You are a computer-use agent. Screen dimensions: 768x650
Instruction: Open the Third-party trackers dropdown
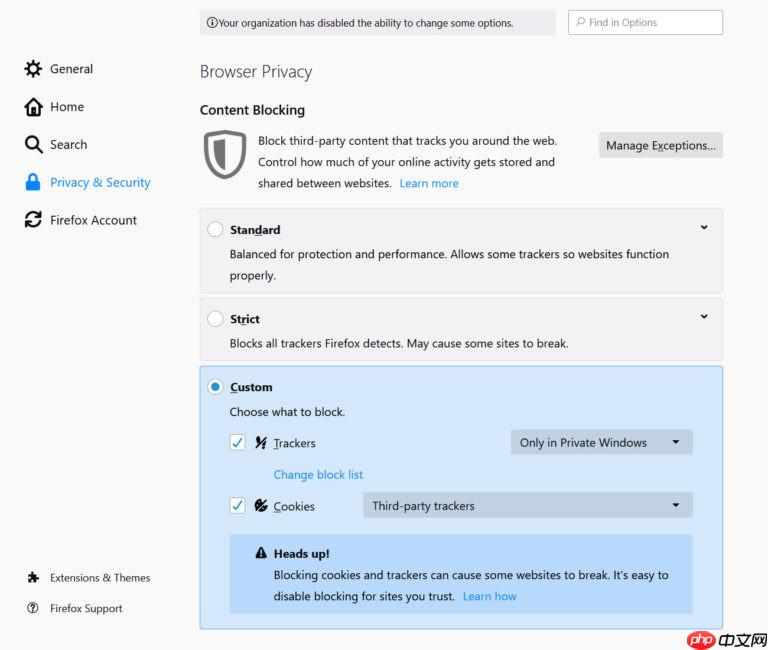coord(528,506)
